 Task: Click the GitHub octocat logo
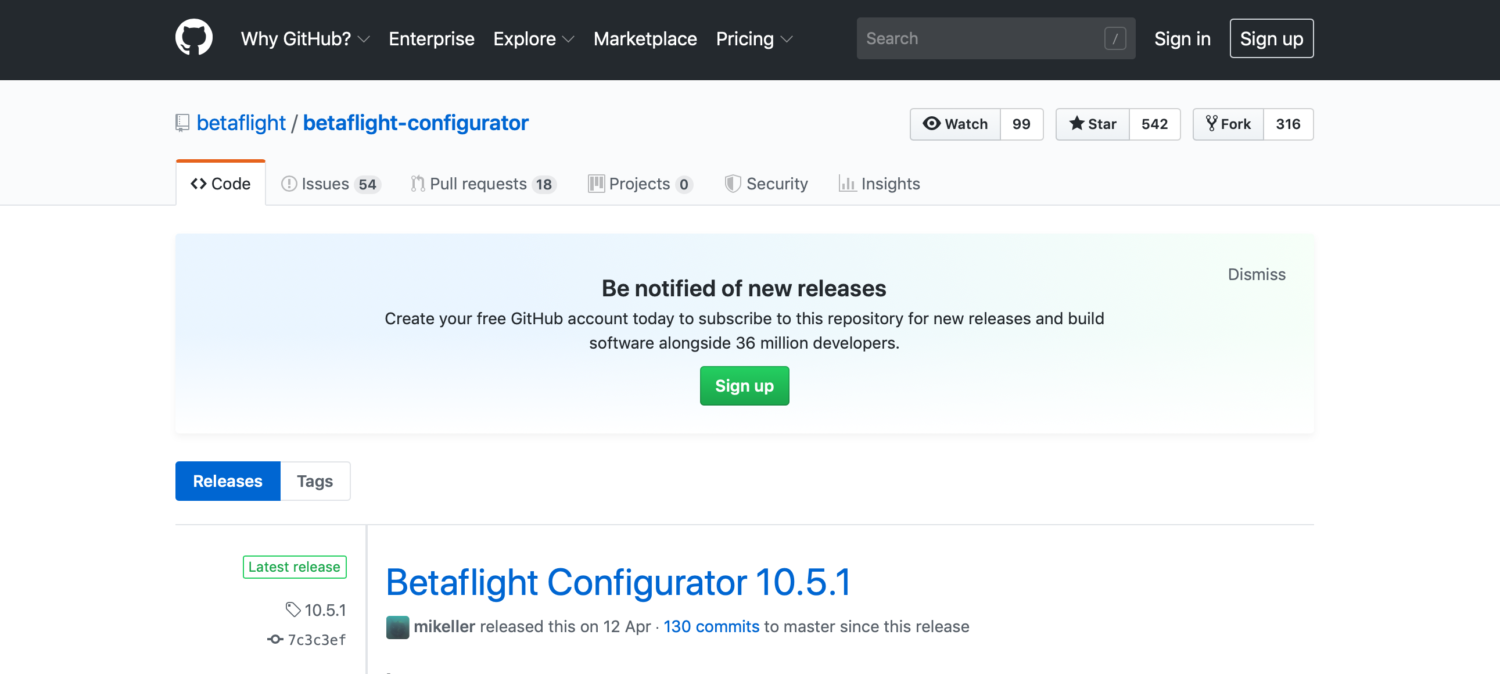coord(193,38)
